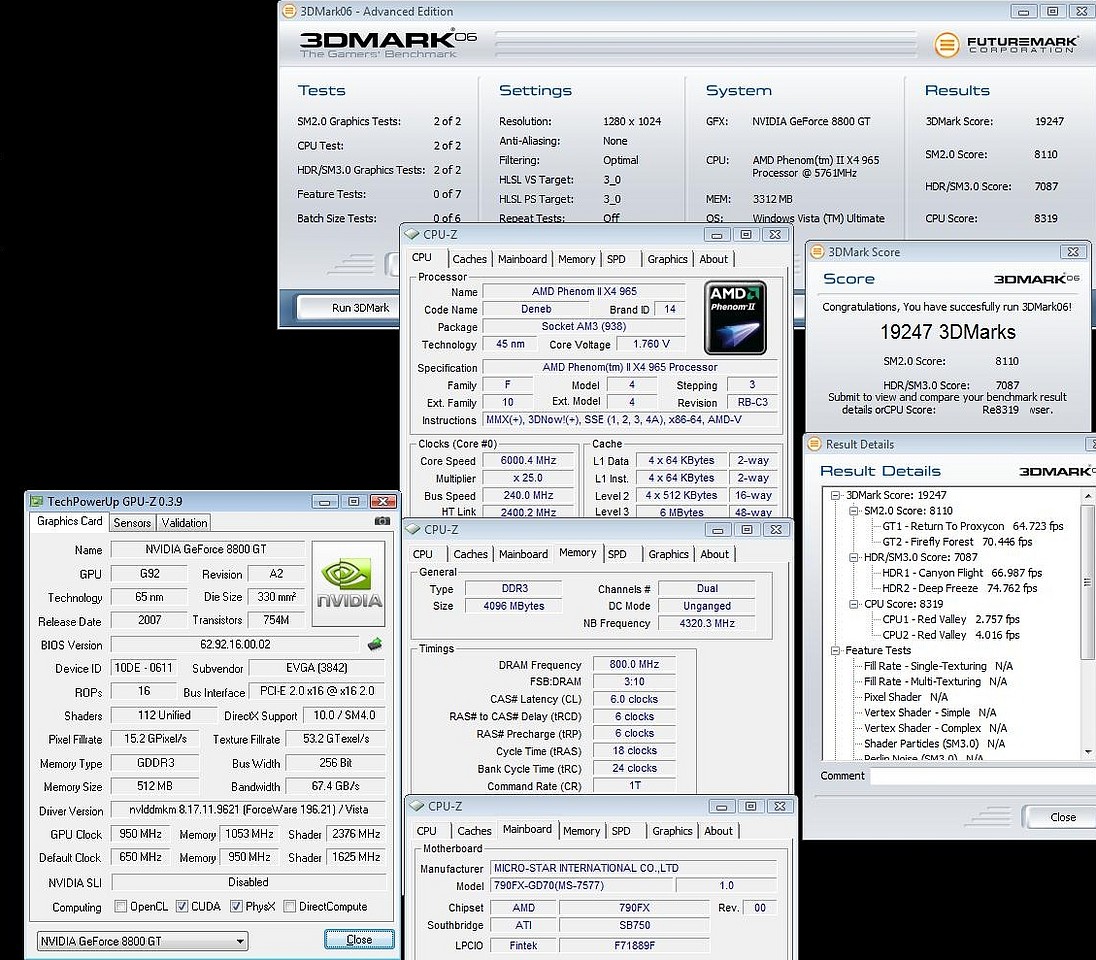The image size is (1096, 960).
Task: Collapse the Feature Tests tree node
Action: pos(835,650)
